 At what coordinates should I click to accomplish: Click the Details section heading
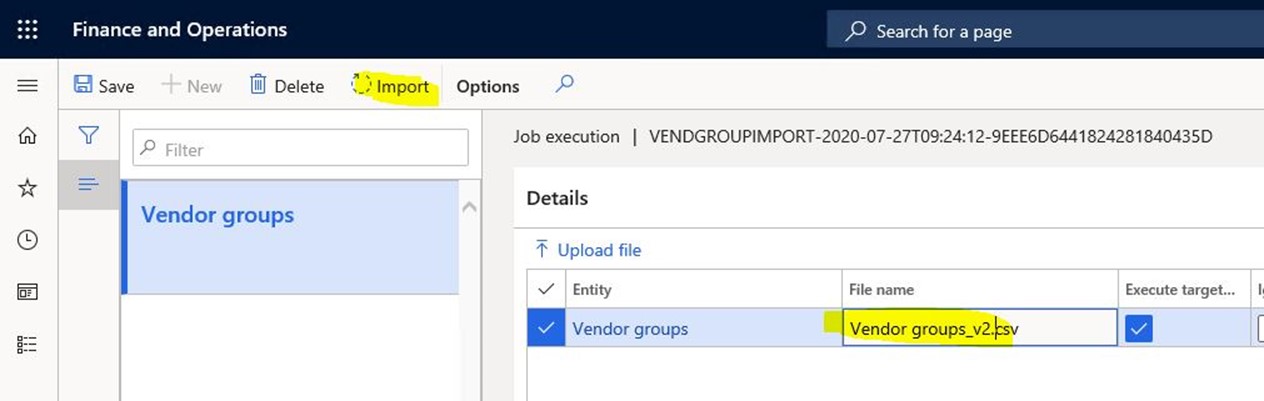pyautogui.click(x=557, y=198)
